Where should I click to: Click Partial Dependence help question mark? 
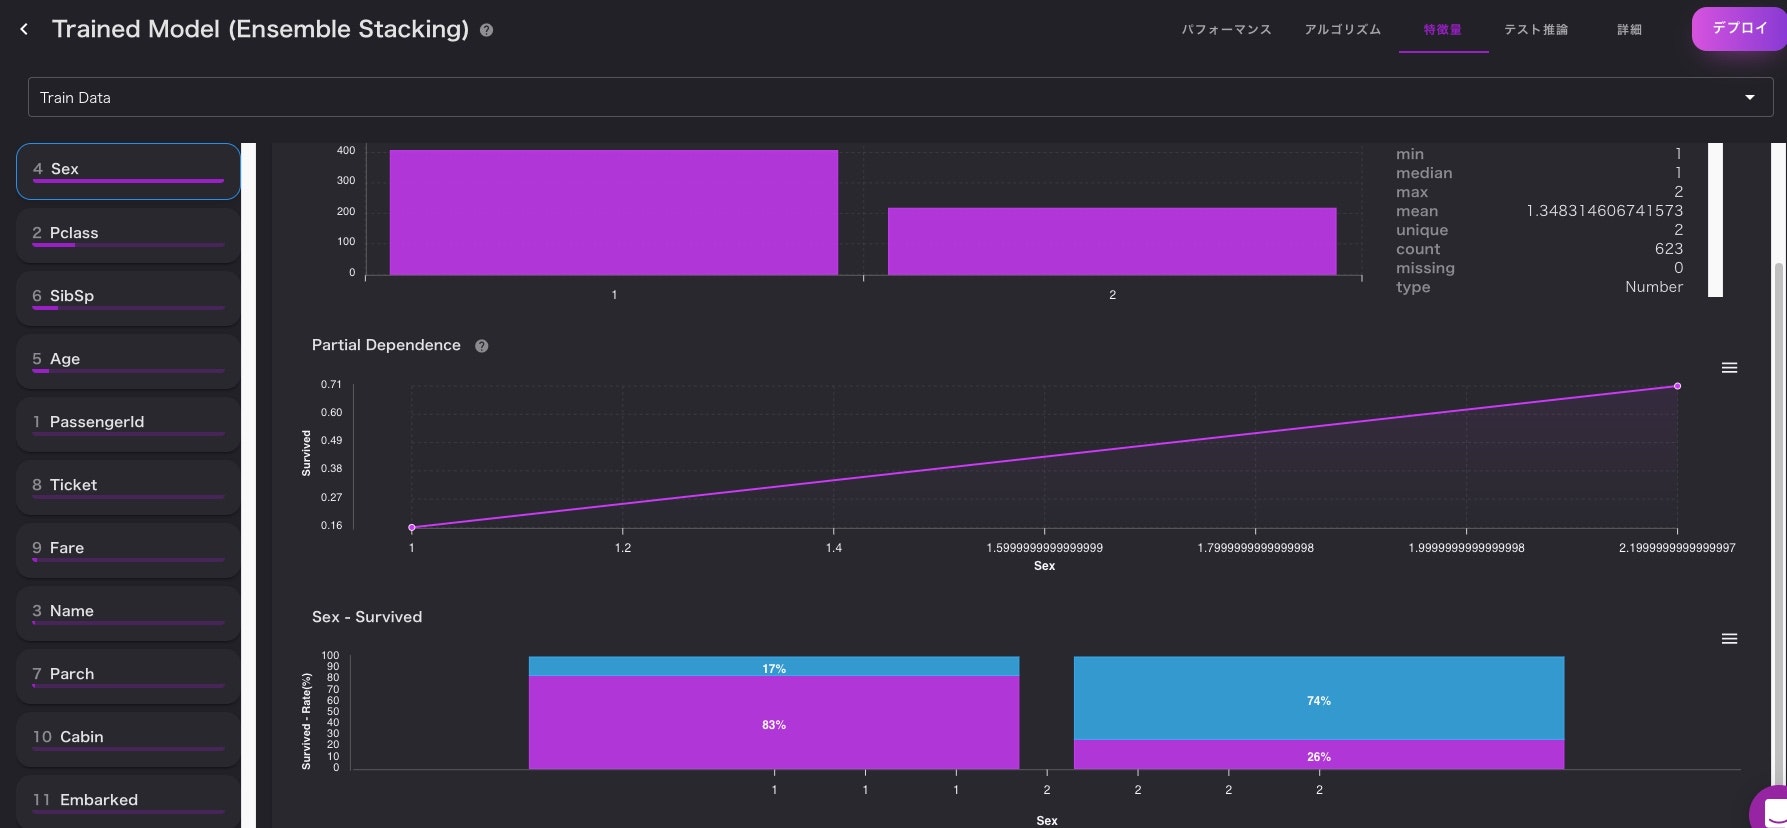click(x=481, y=346)
